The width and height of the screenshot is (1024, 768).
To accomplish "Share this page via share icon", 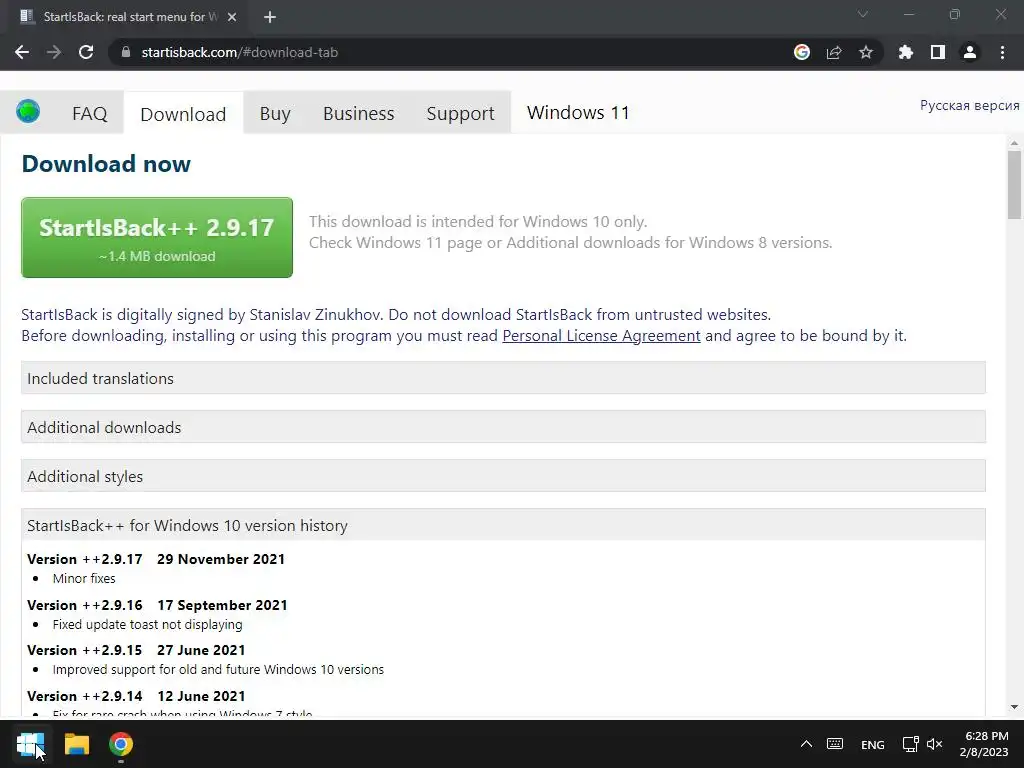I will point(834,52).
